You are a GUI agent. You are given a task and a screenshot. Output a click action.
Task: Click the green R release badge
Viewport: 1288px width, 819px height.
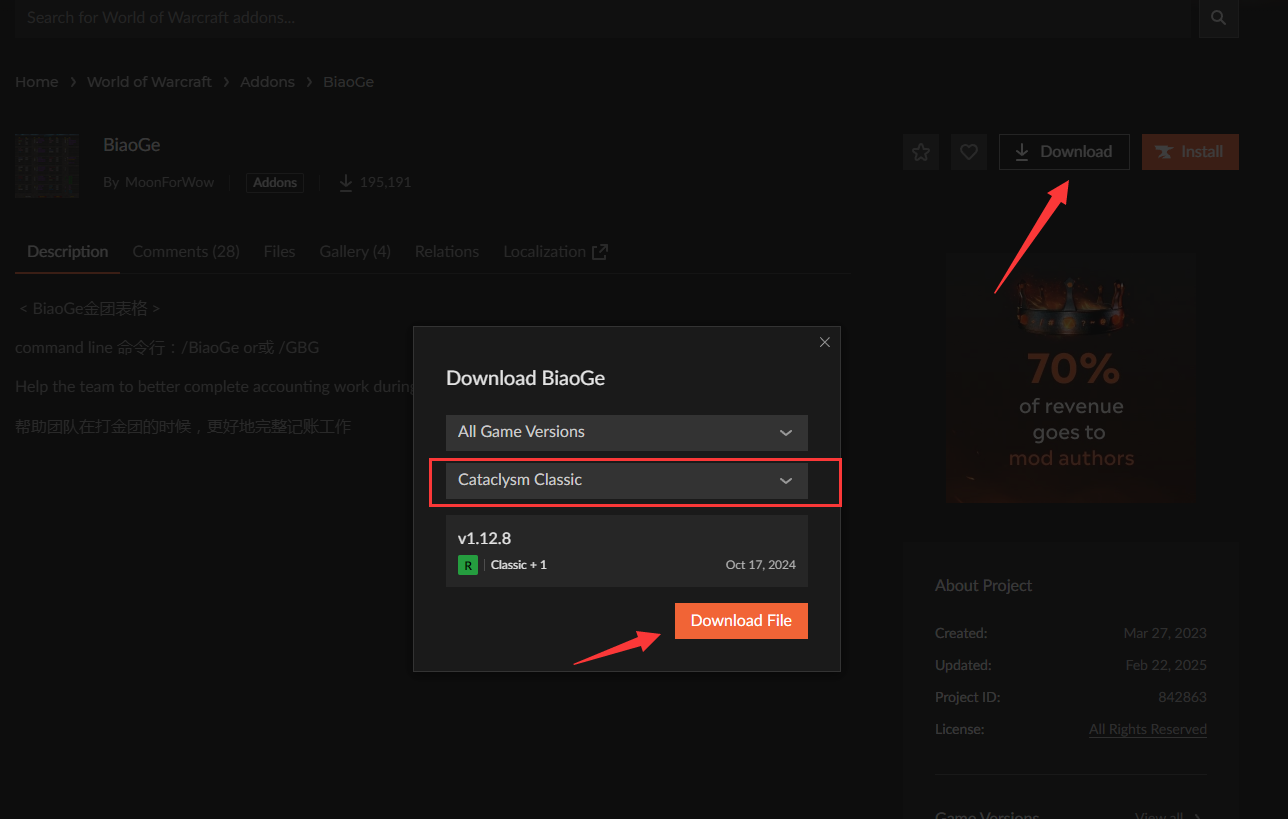point(467,565)
